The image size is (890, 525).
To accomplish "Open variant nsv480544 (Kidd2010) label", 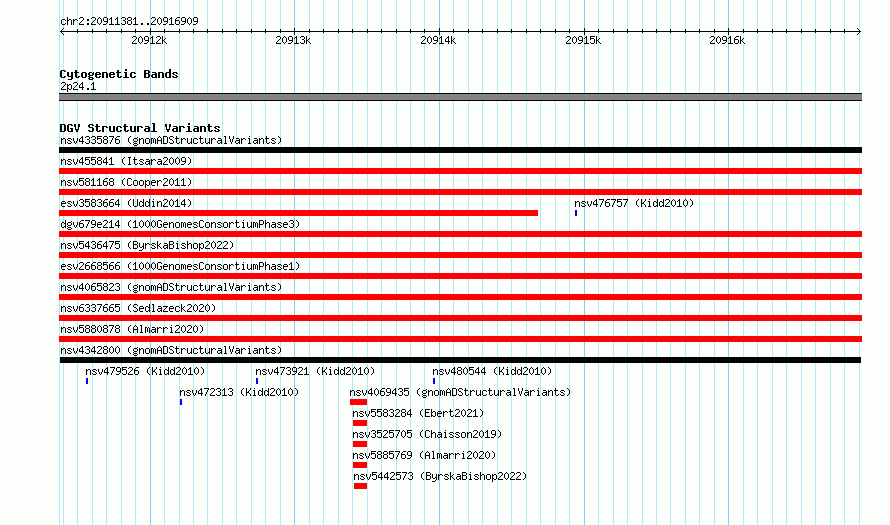I will (x=492, y=371).
